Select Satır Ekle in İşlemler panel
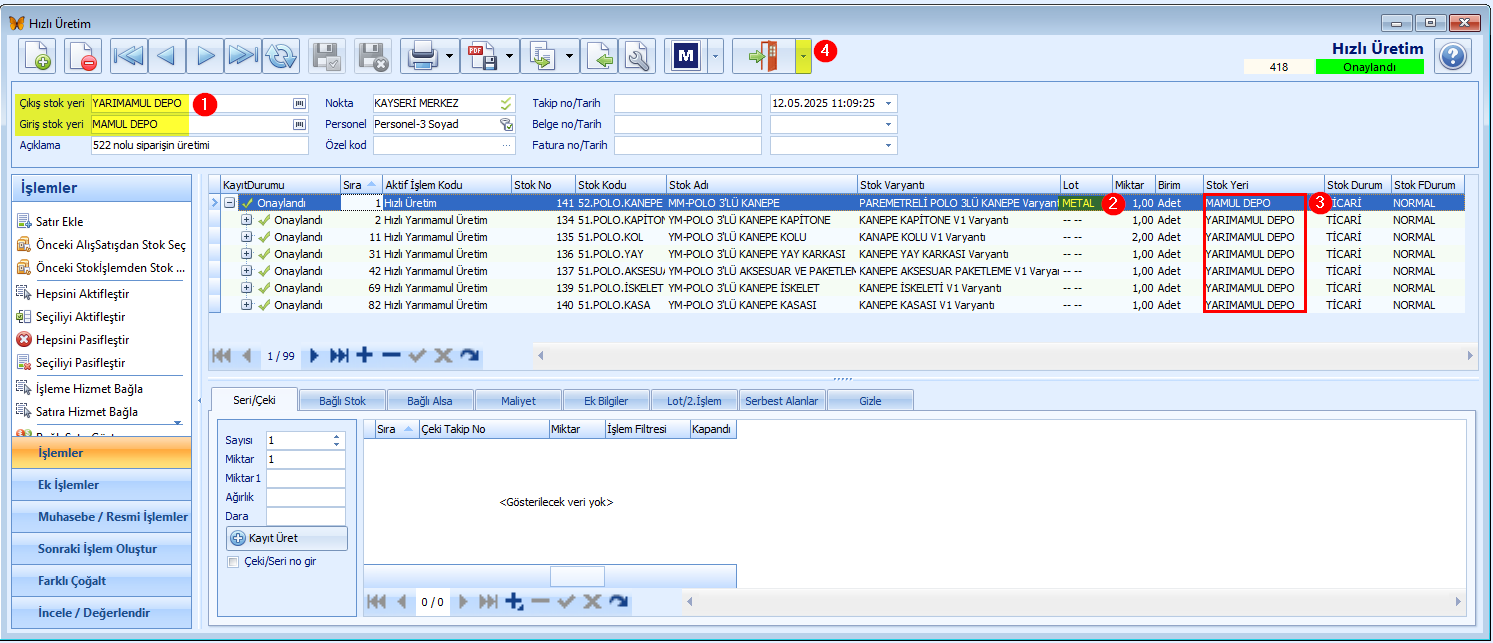The image size is (1493, 643). pos(59,221)
